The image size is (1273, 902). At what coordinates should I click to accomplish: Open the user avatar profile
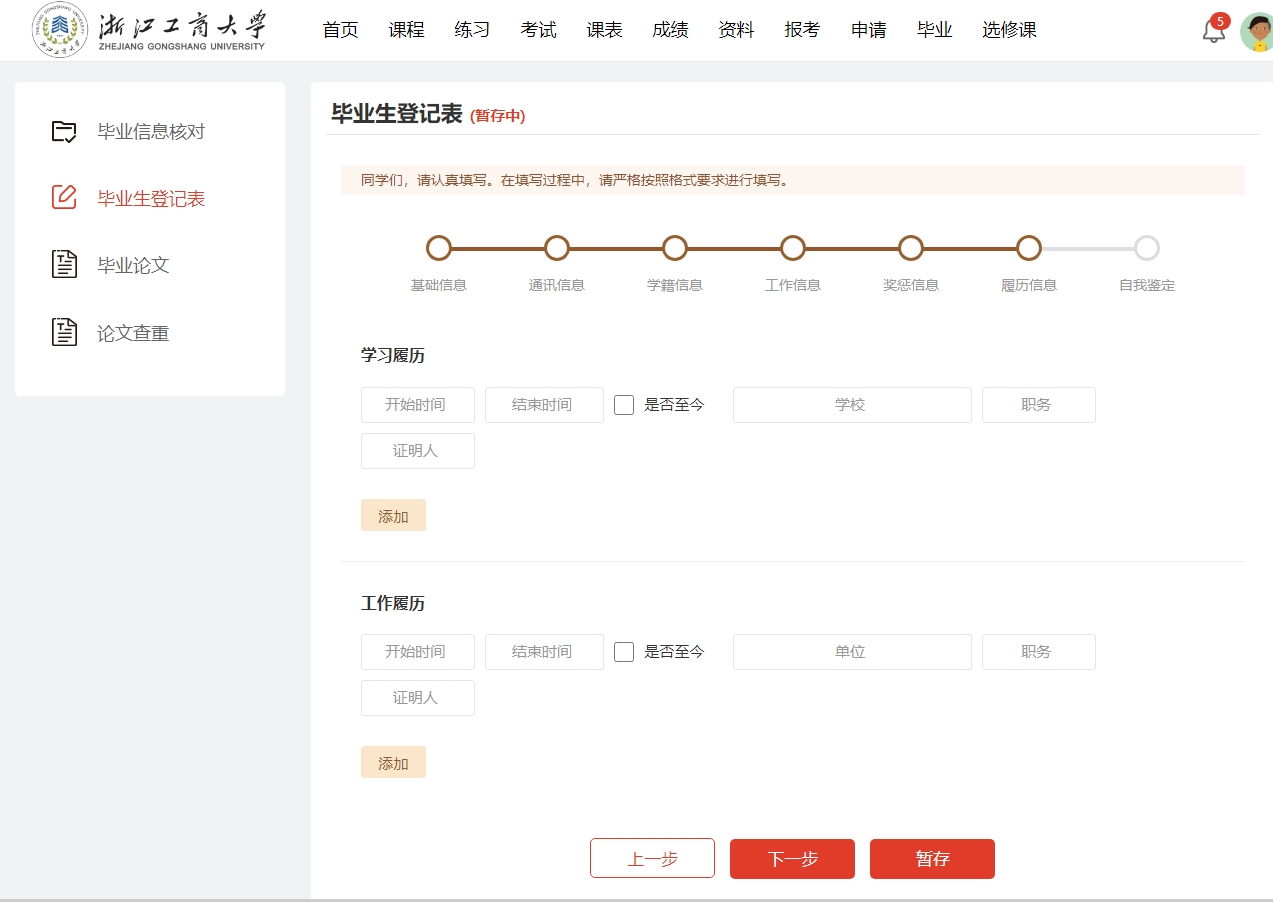point(1256,32)
